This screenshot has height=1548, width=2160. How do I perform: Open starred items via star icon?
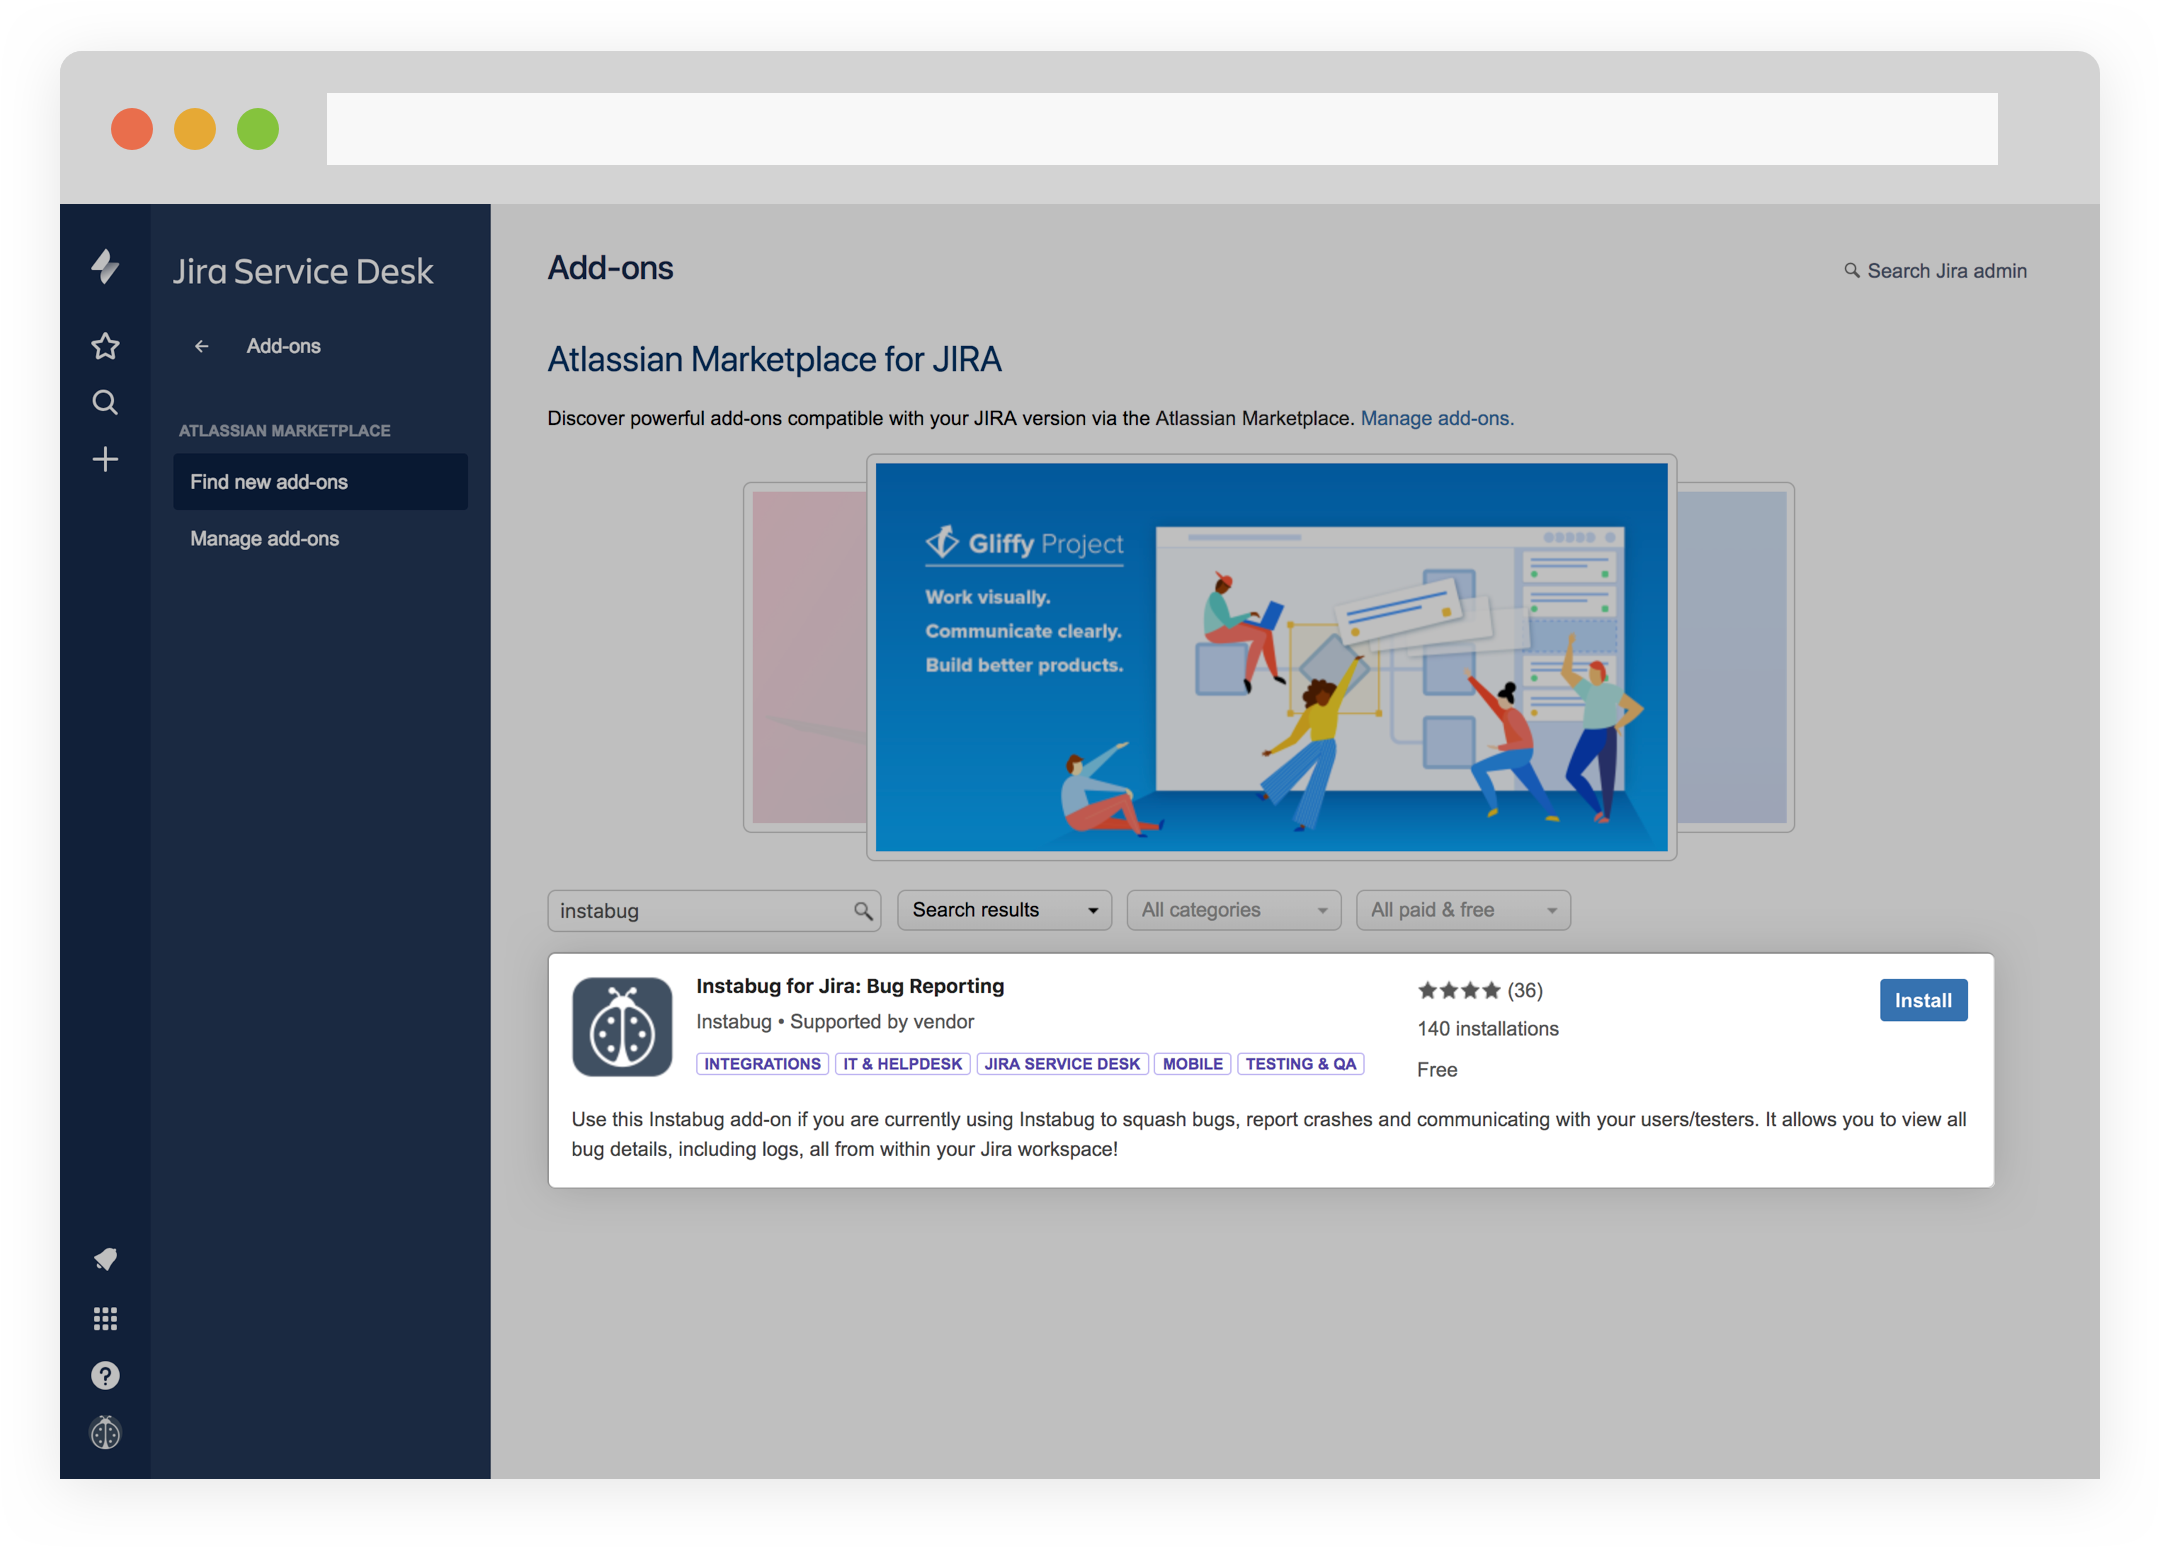(105, 346)
